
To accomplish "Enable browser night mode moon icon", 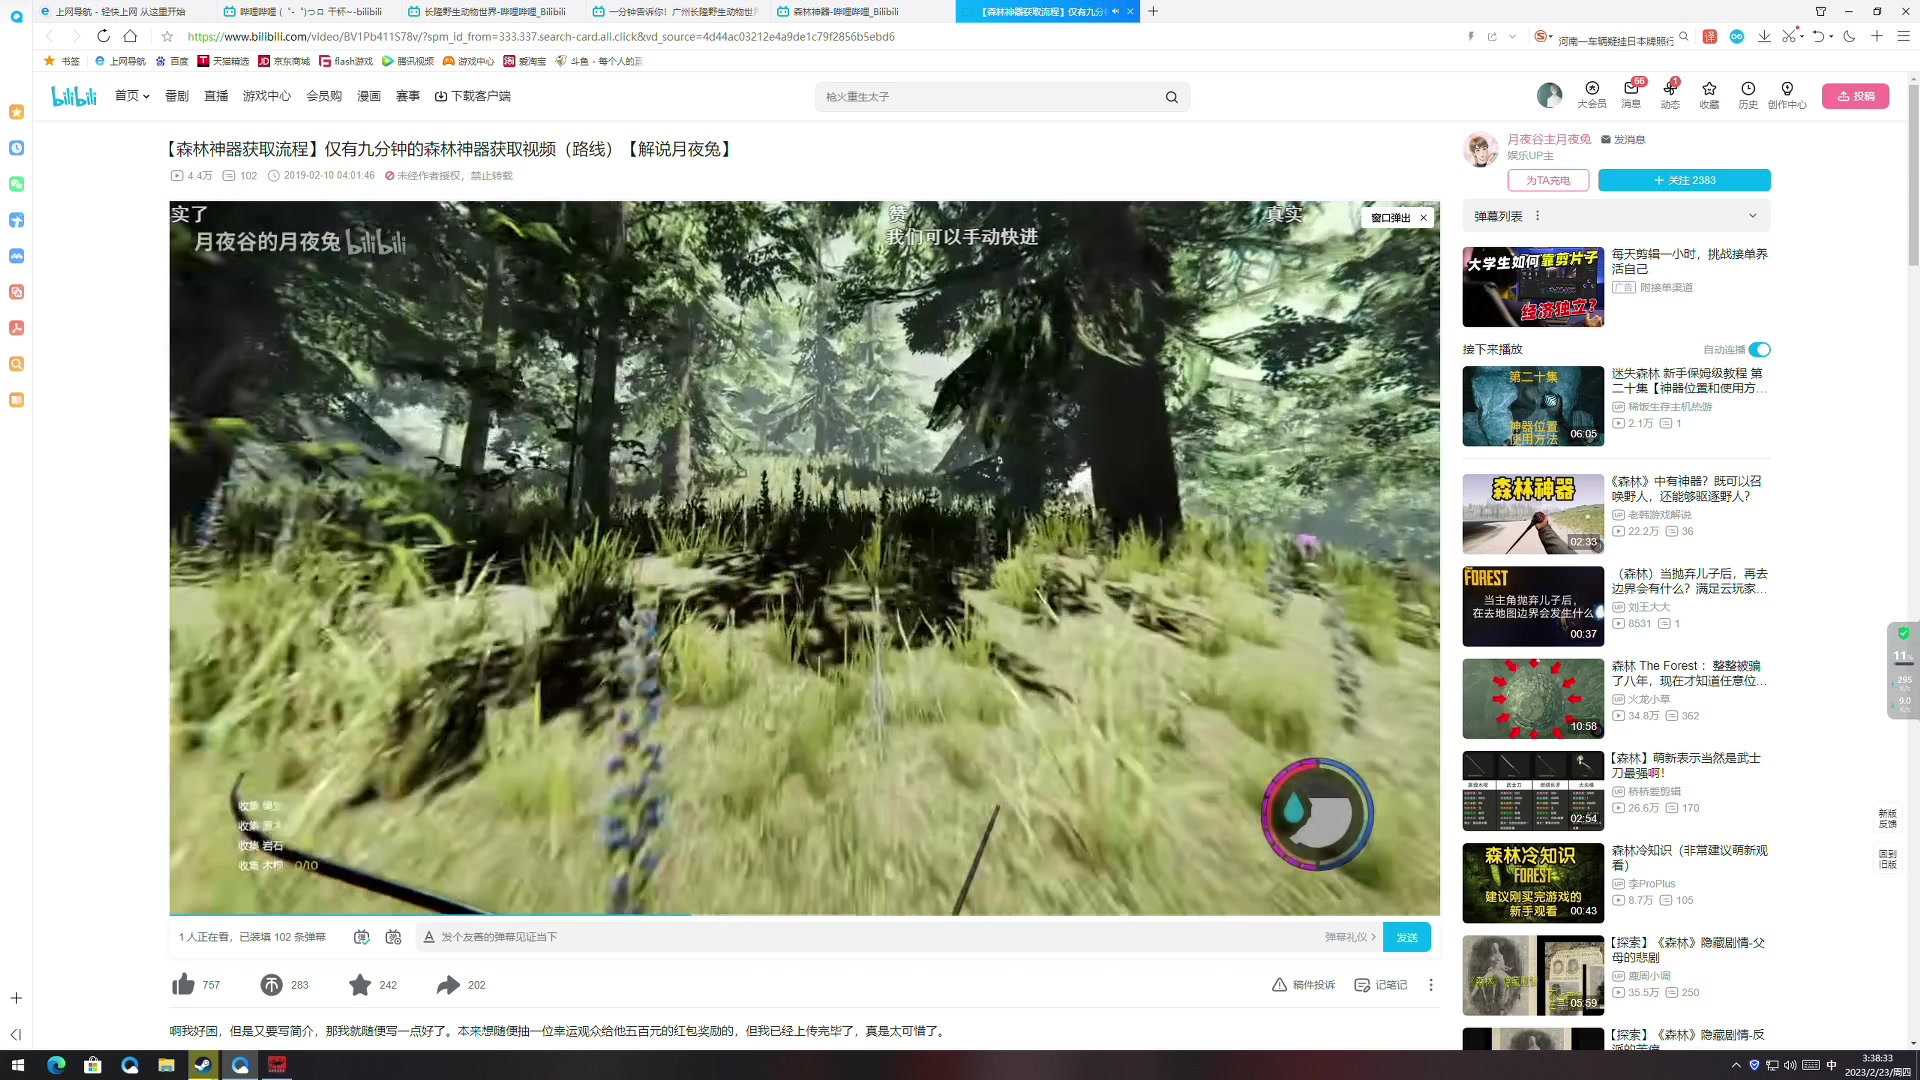I will tap(1849, 36).
